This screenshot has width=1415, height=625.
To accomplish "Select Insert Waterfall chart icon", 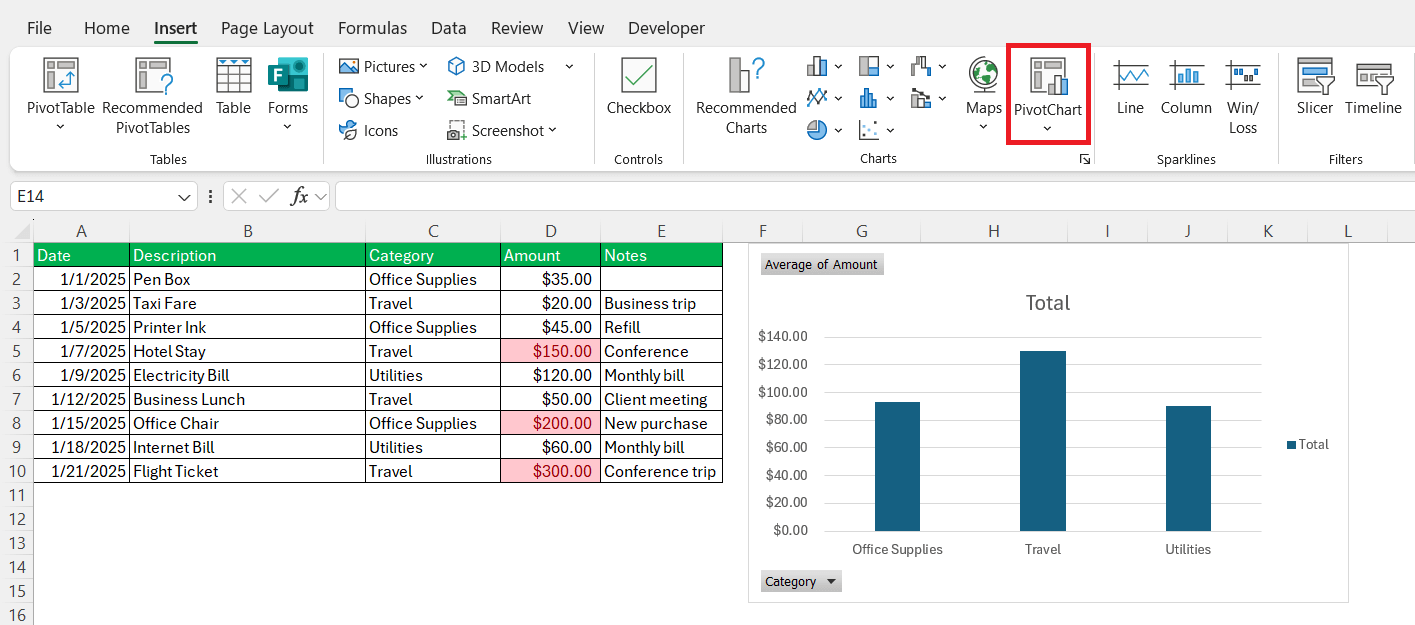I will pos(921,66).
